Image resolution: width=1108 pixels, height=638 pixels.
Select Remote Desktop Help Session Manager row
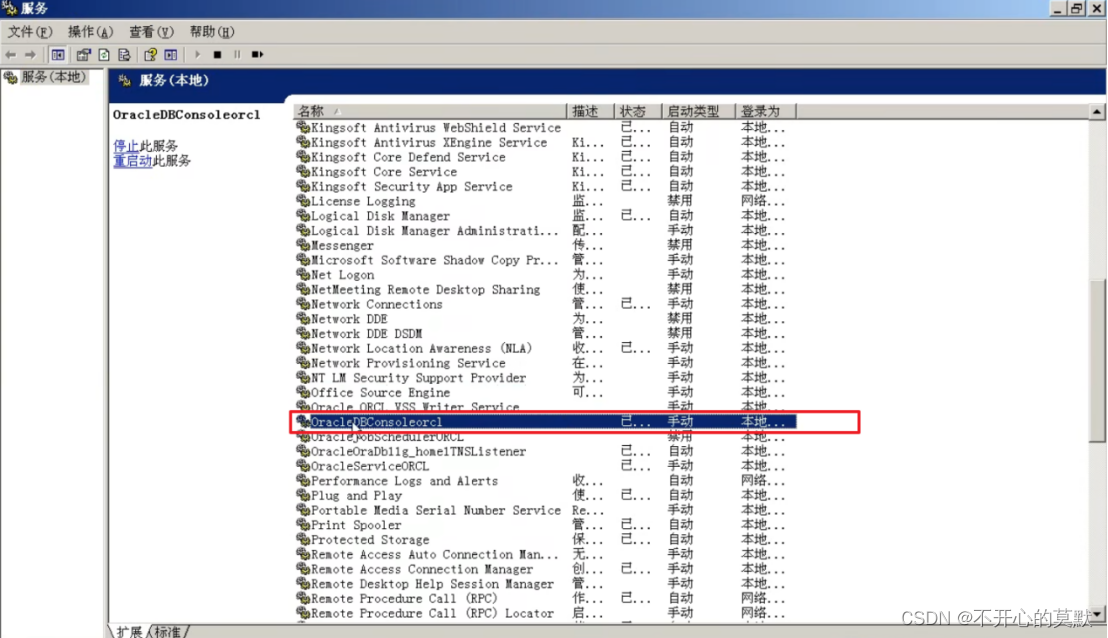(x=545, y=584)
